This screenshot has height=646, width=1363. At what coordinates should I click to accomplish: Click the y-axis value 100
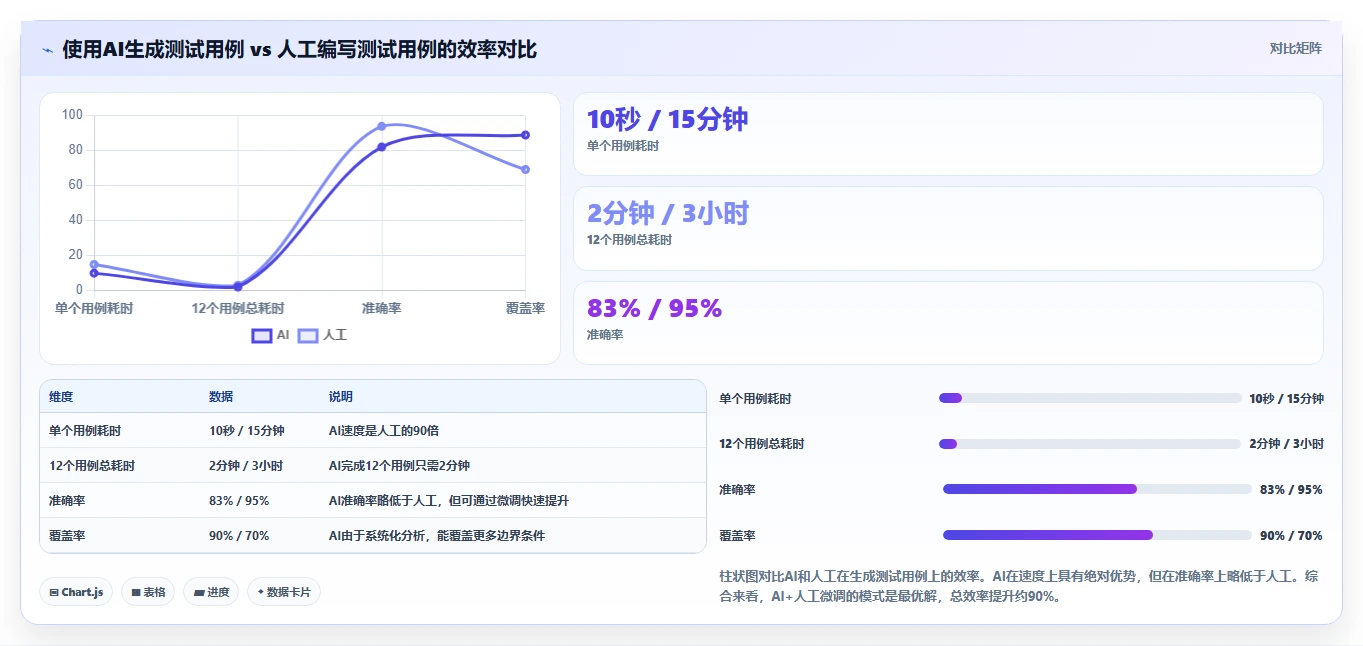click(x=72, y=115)
